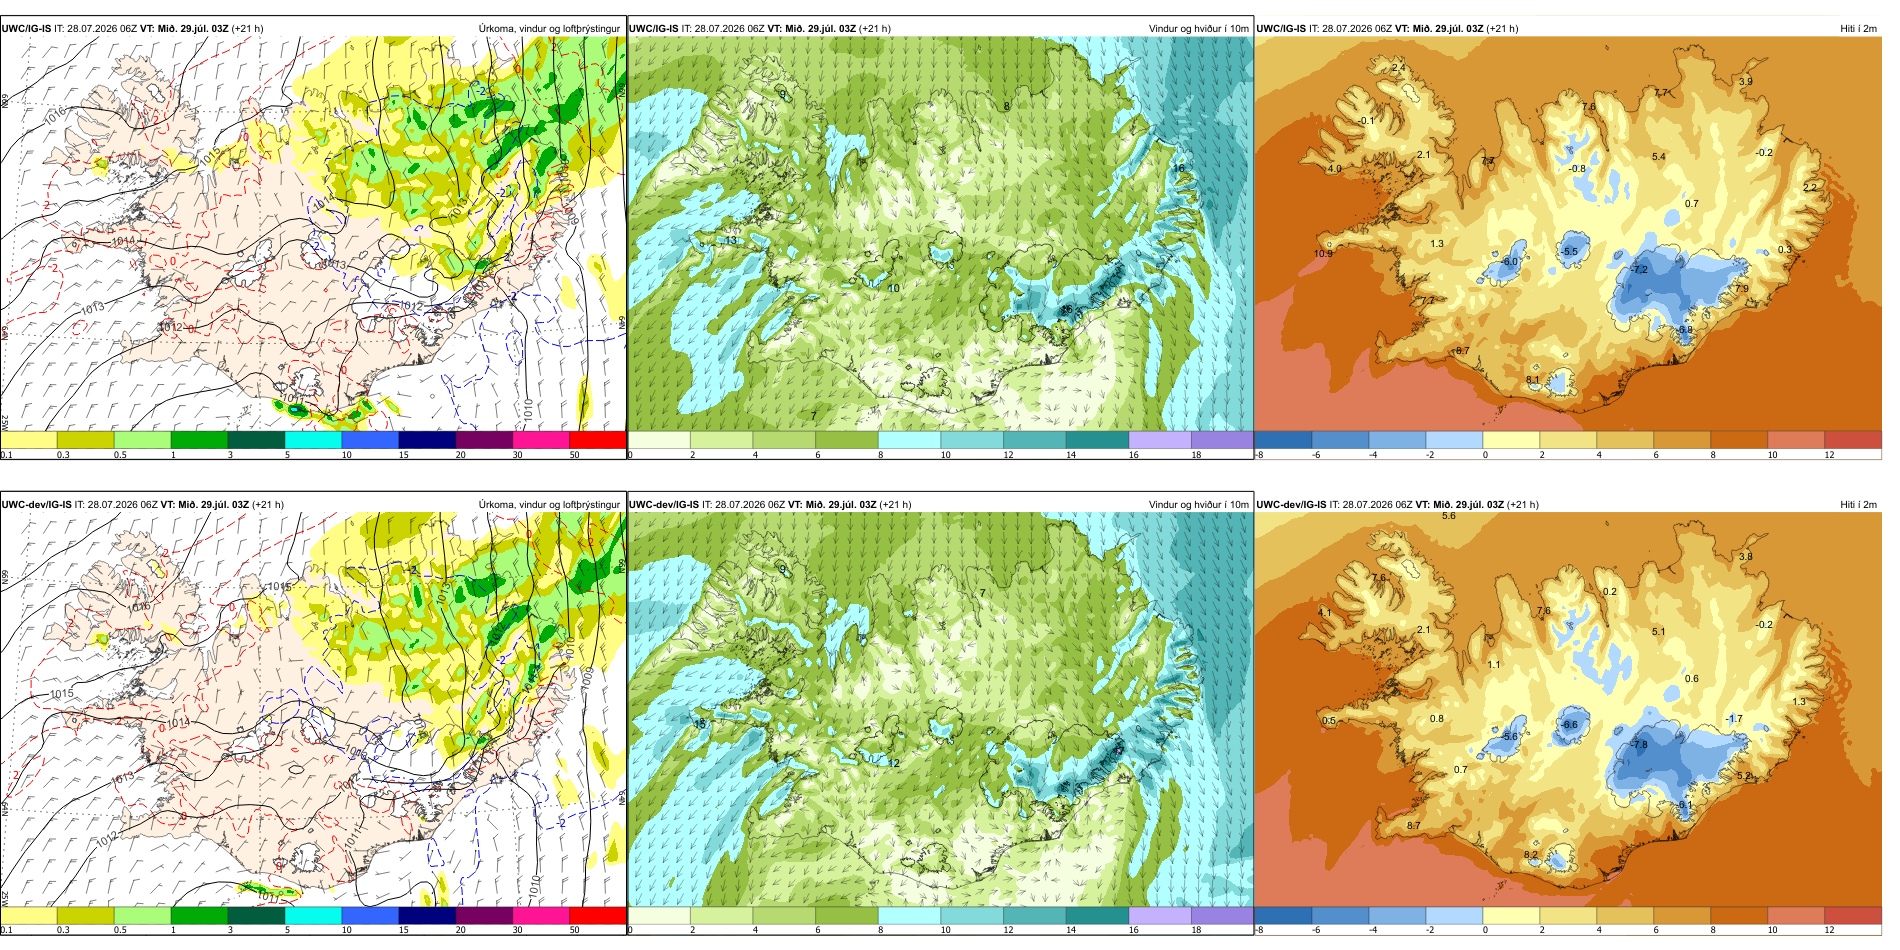Click the 5.6 label atop bottom temperature map

point(1449,516)
